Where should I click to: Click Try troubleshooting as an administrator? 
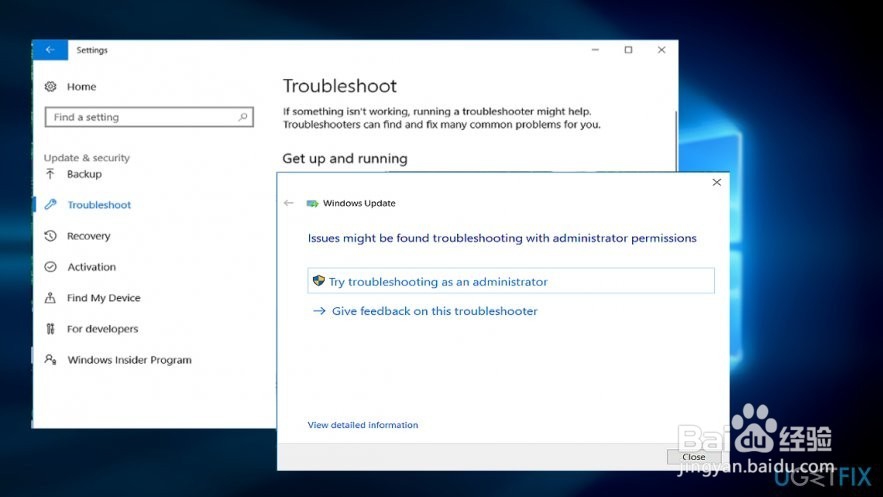click(511, 281)
